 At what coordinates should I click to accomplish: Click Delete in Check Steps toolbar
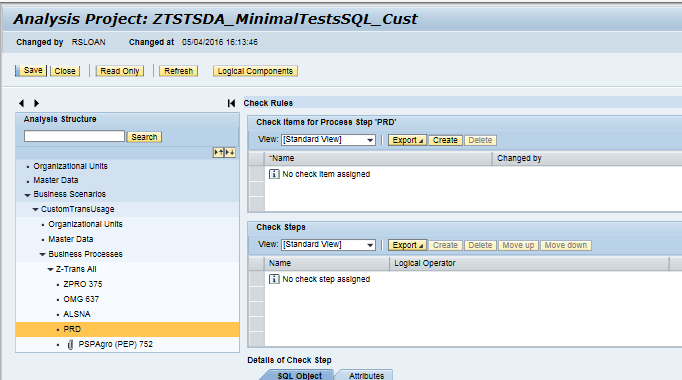(x=480, y=245)
